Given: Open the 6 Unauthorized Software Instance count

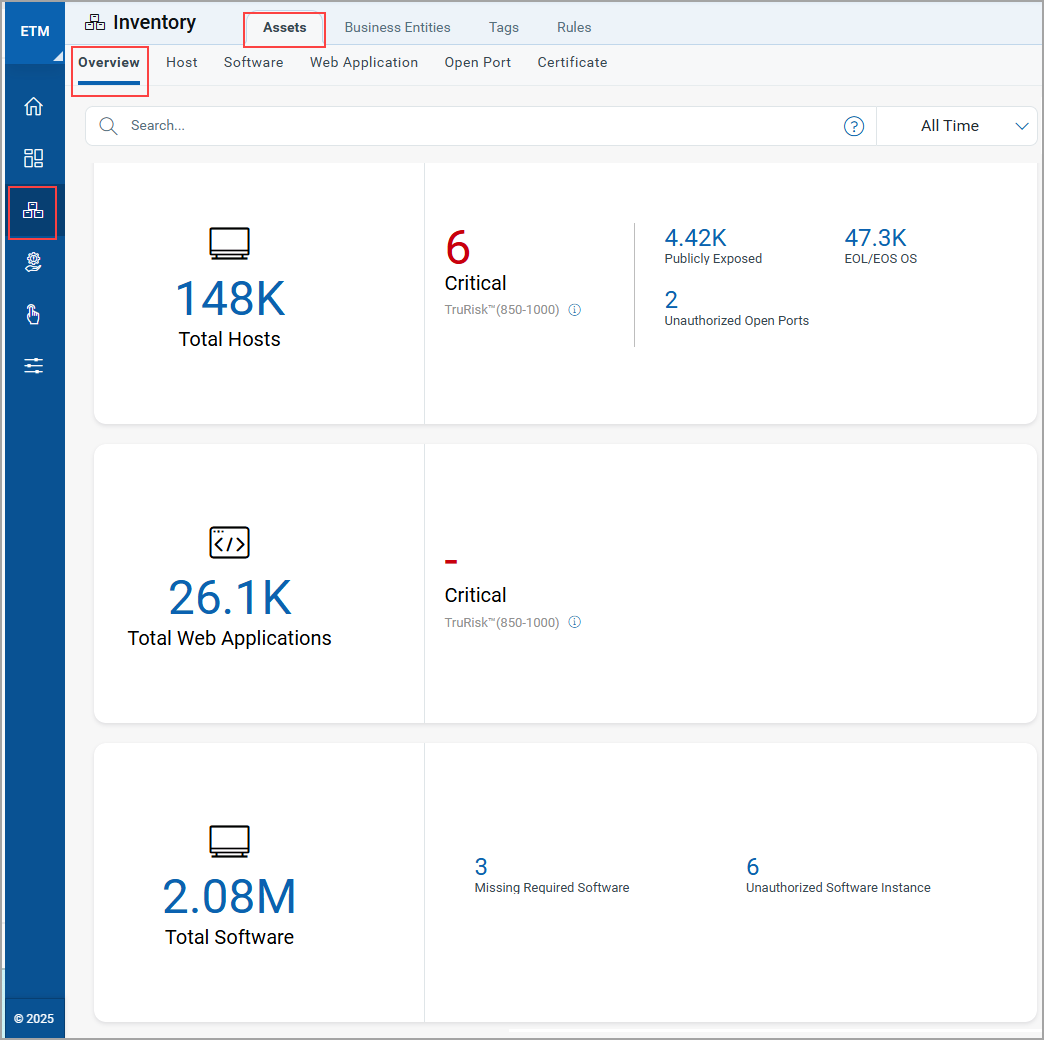Looking at the screenshot, I should pos(752,866).
